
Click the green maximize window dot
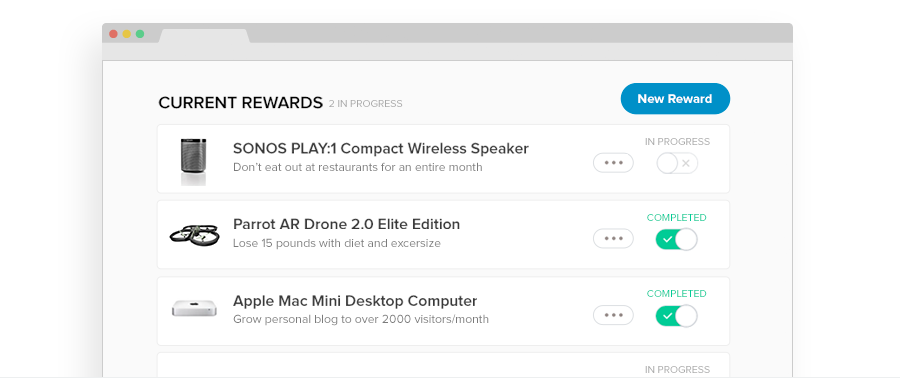(140, 34)
